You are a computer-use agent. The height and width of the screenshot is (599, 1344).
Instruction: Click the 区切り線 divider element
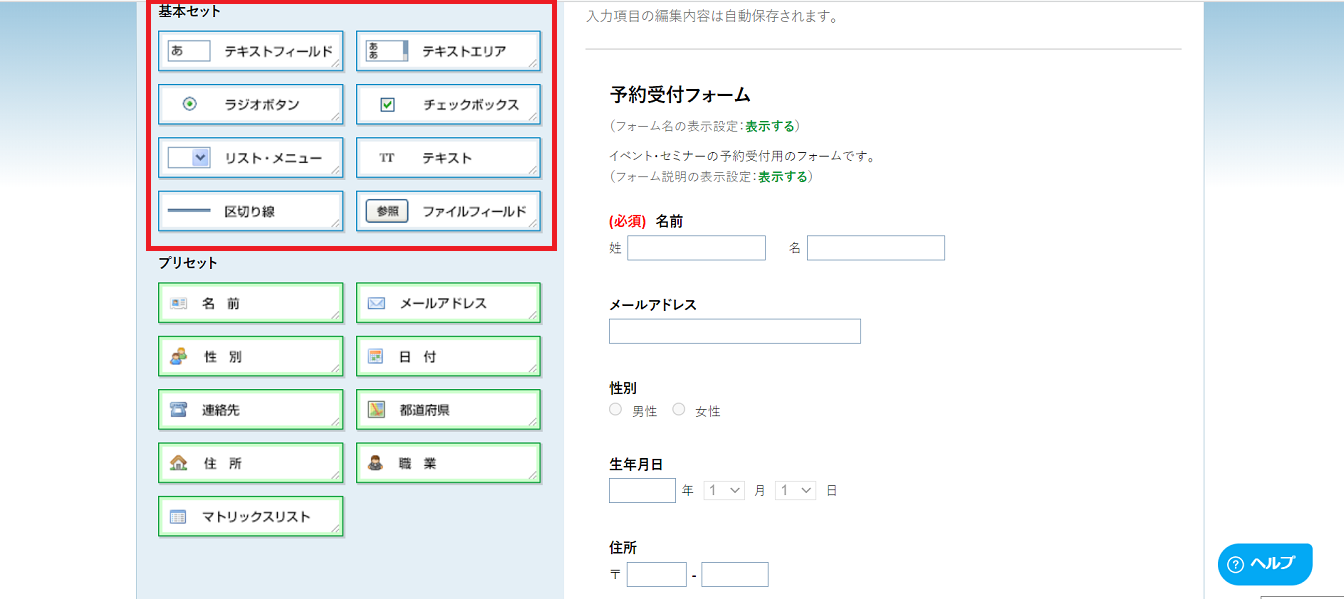pyautogui.click(x=250, y=211)
